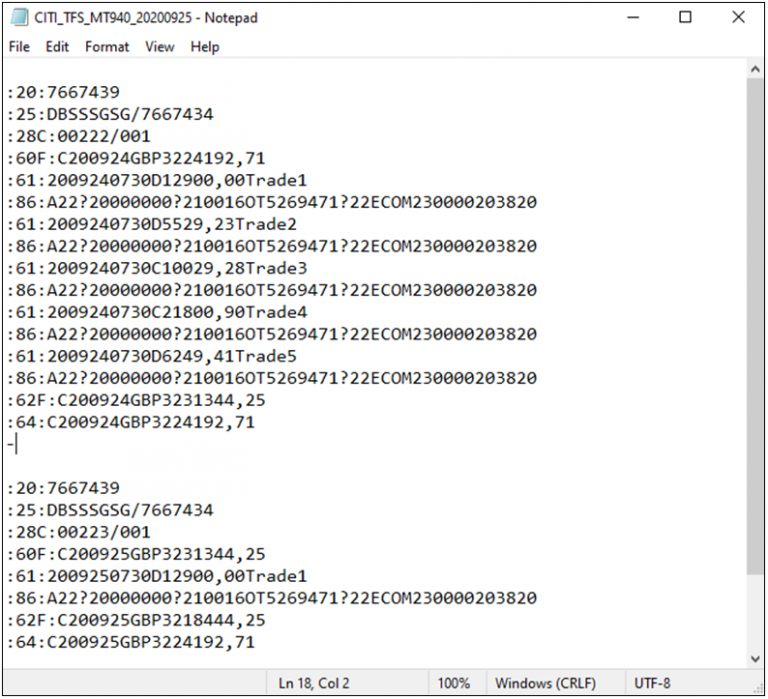
Task: Click the scroll down arrow
Action: [756, 658]
